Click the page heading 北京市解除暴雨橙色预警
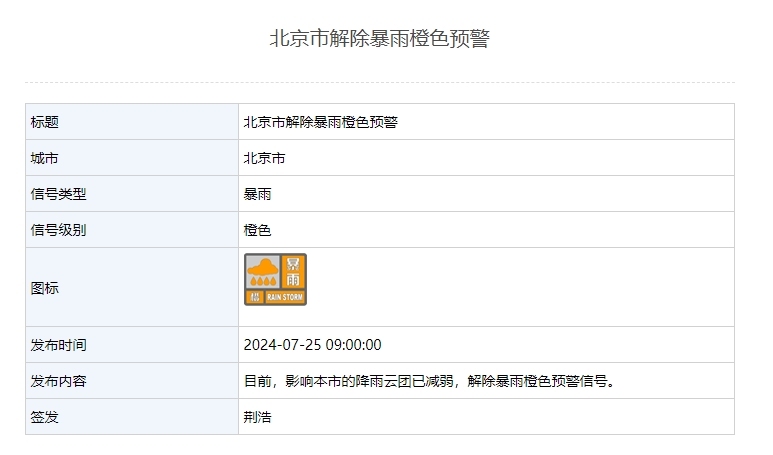This screenshot has height=455, width=773. click(x=380, y=38)
